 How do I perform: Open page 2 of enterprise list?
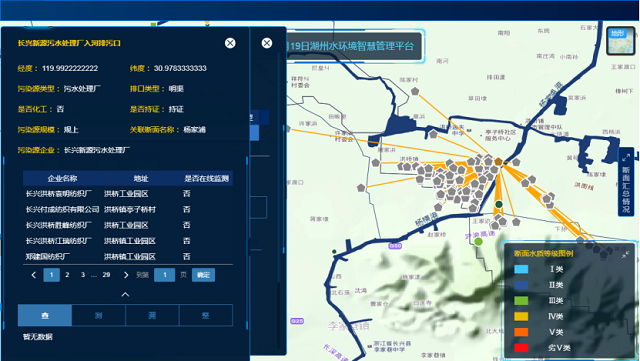click(67, 275)
